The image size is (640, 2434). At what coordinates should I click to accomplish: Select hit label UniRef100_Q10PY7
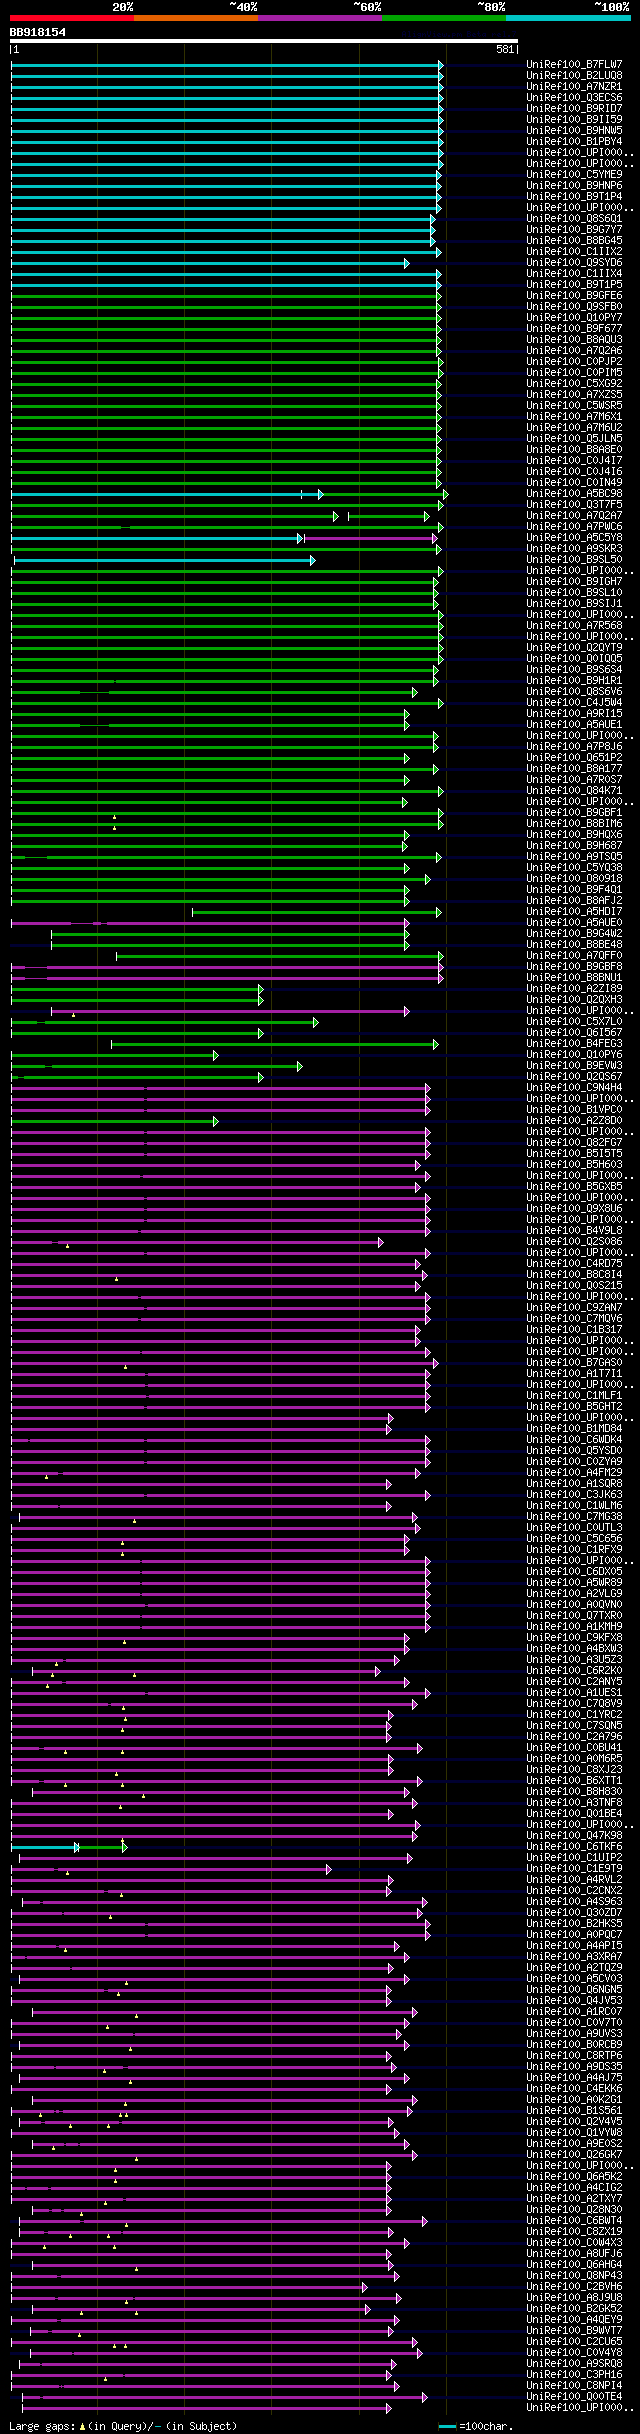coord(574,317)
